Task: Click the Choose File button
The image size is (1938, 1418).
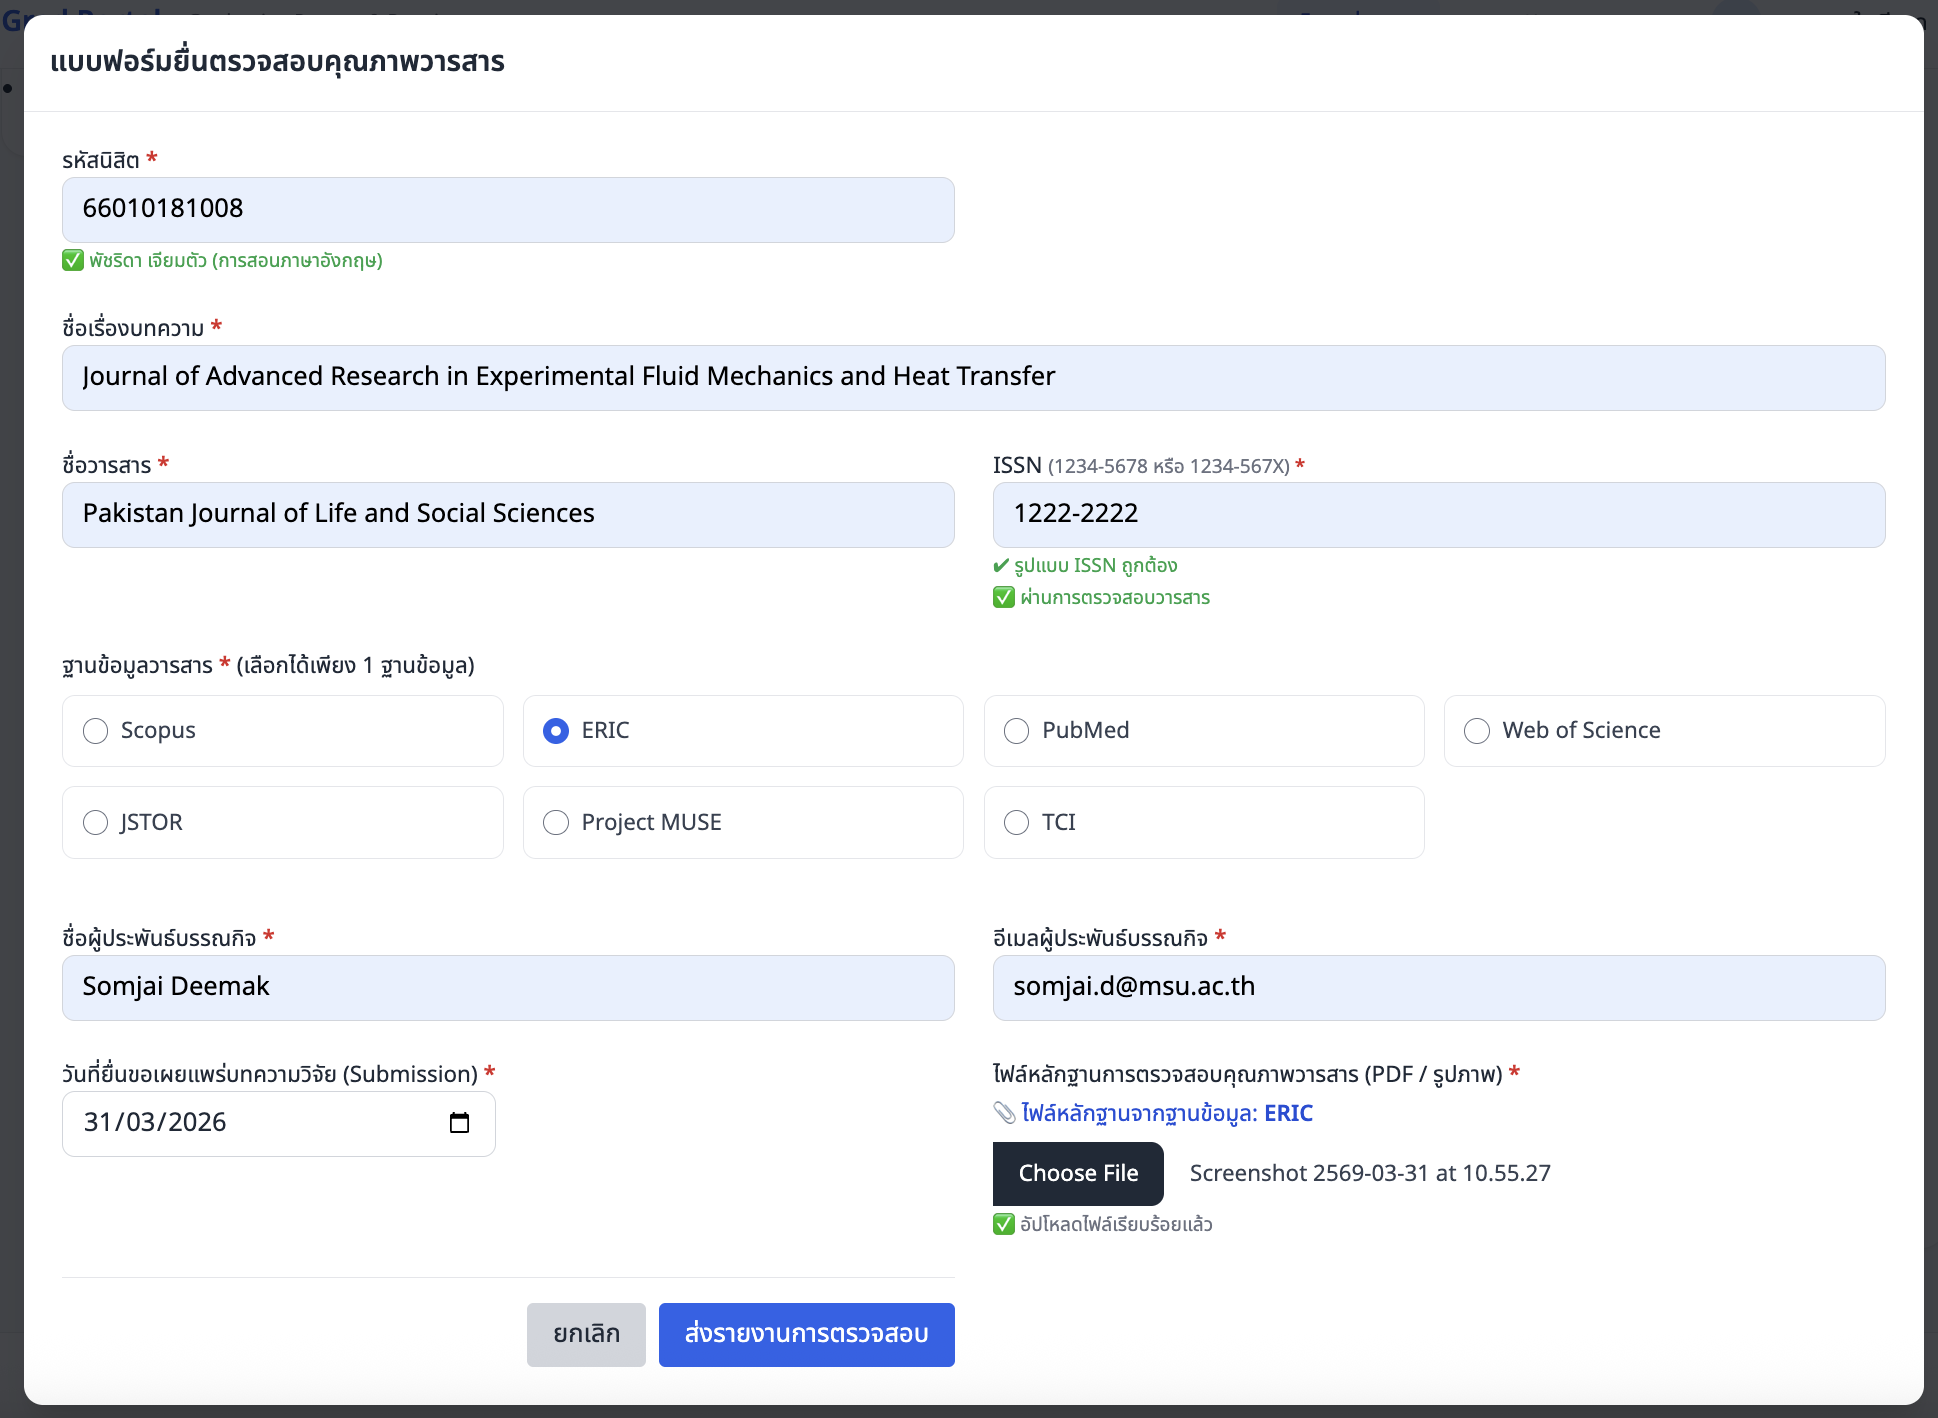Action: coord(1077,1173)
